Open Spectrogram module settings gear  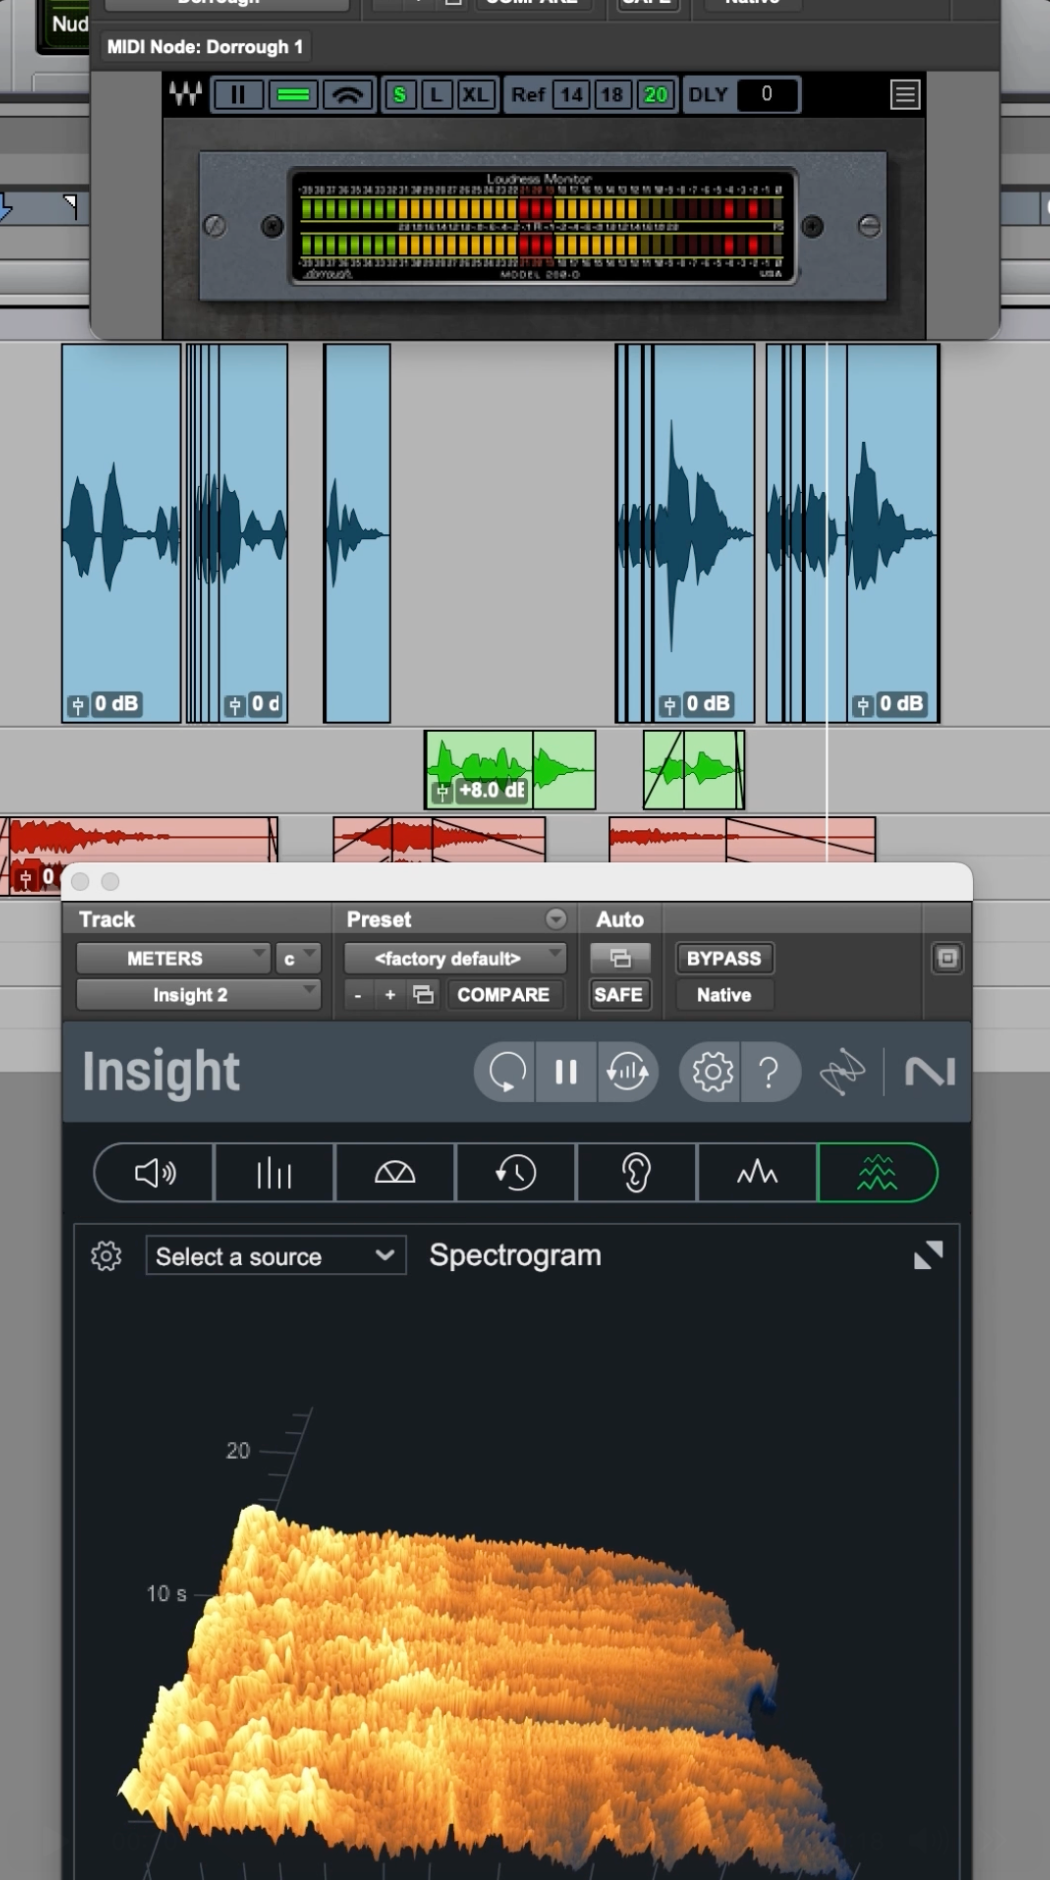pyautogui.click(x=106, y=1256)
